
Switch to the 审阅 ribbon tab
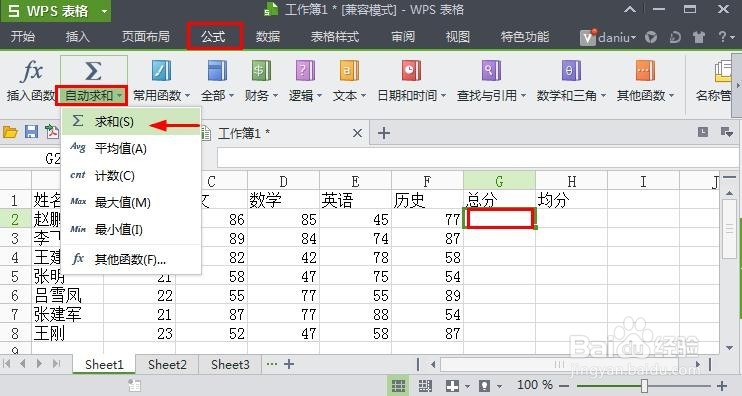pyautogui.click(x=403, y=37)
